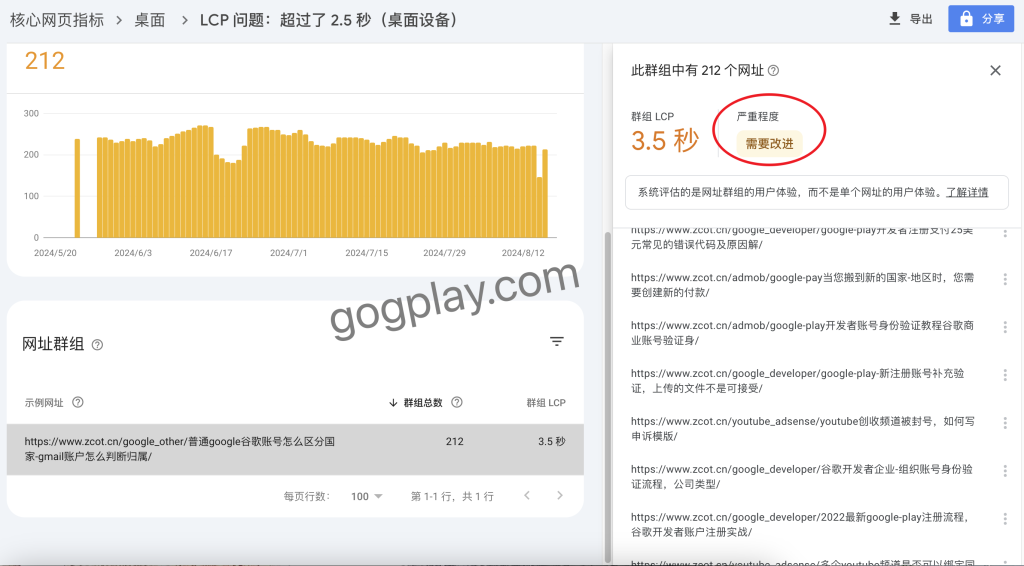Open more options for 谷歌开发者企业-组织账号 URL
Viewport: 1024px width, 566px height.
(x=1005, y=471)
